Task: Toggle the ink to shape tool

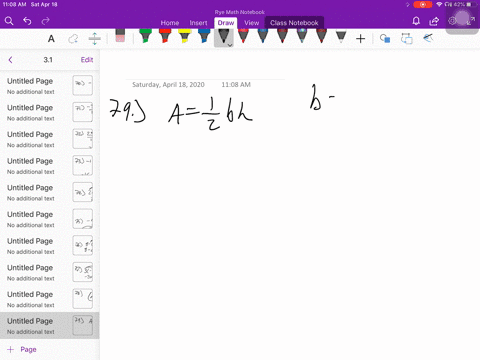Action: tap(385, 39)
